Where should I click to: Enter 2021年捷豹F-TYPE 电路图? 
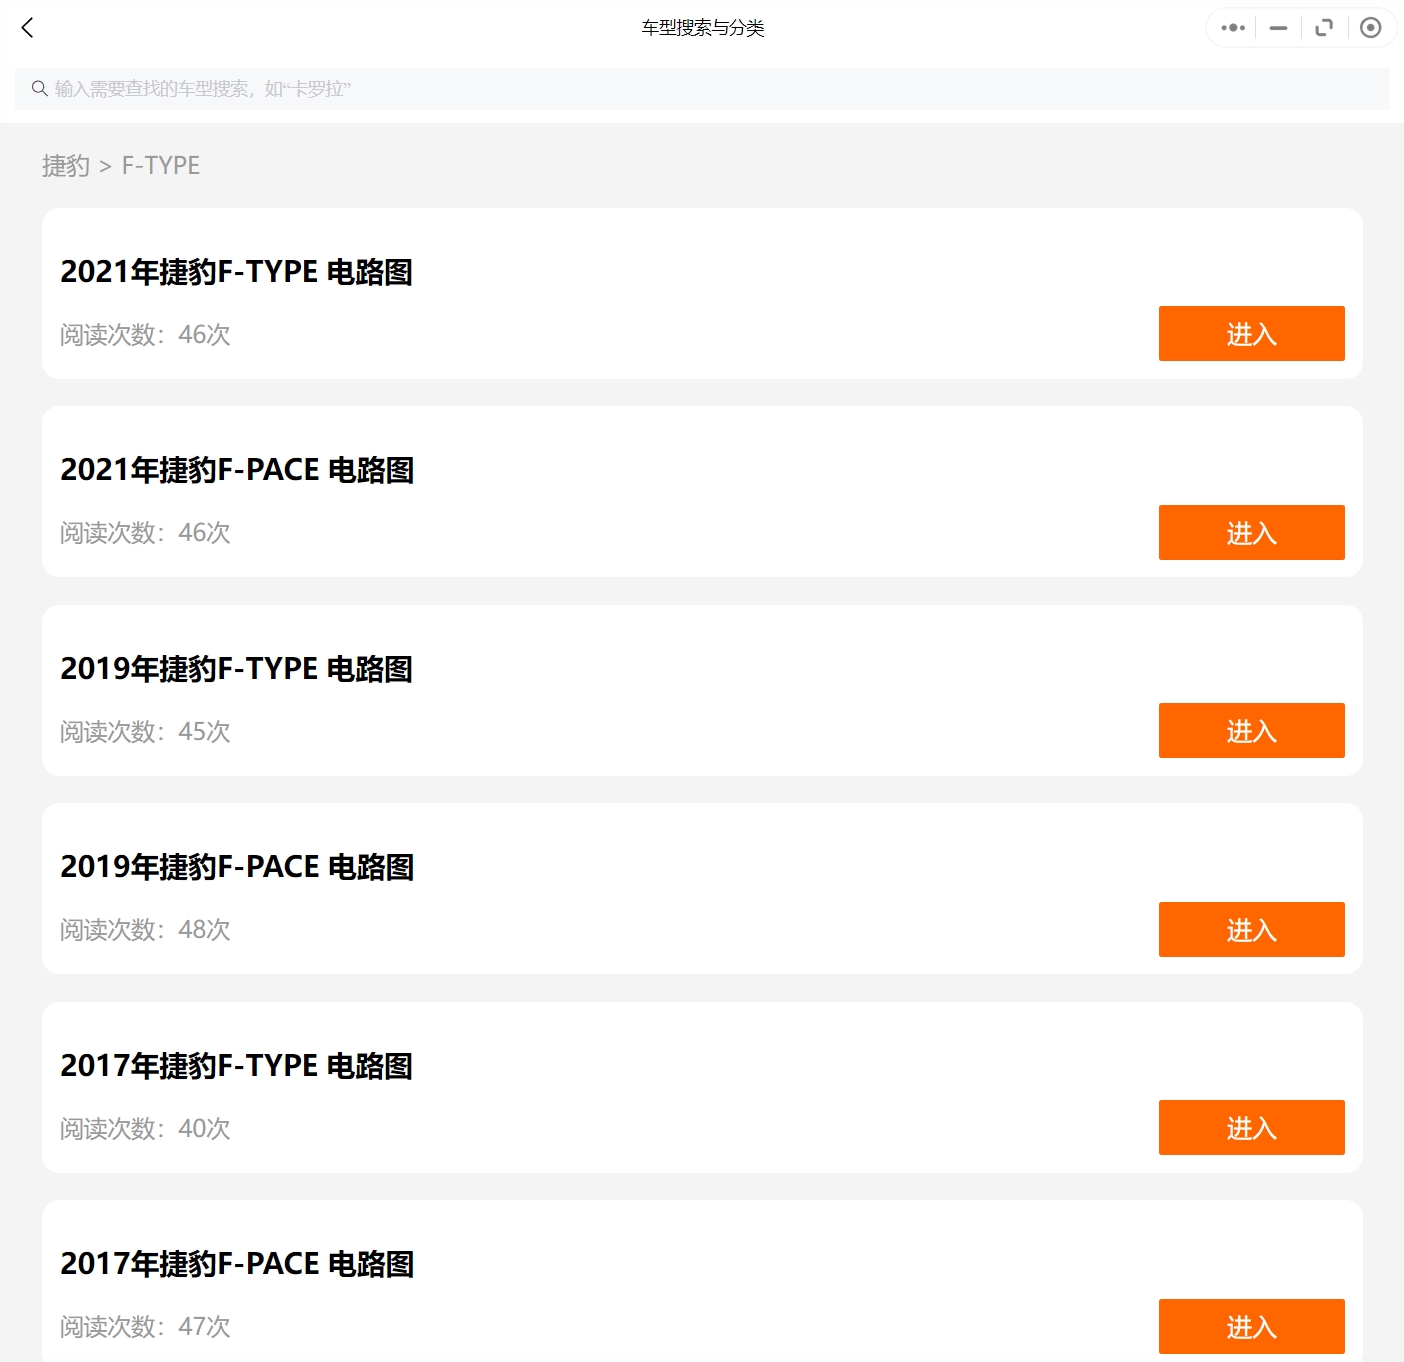click(x=1251, y=334)
